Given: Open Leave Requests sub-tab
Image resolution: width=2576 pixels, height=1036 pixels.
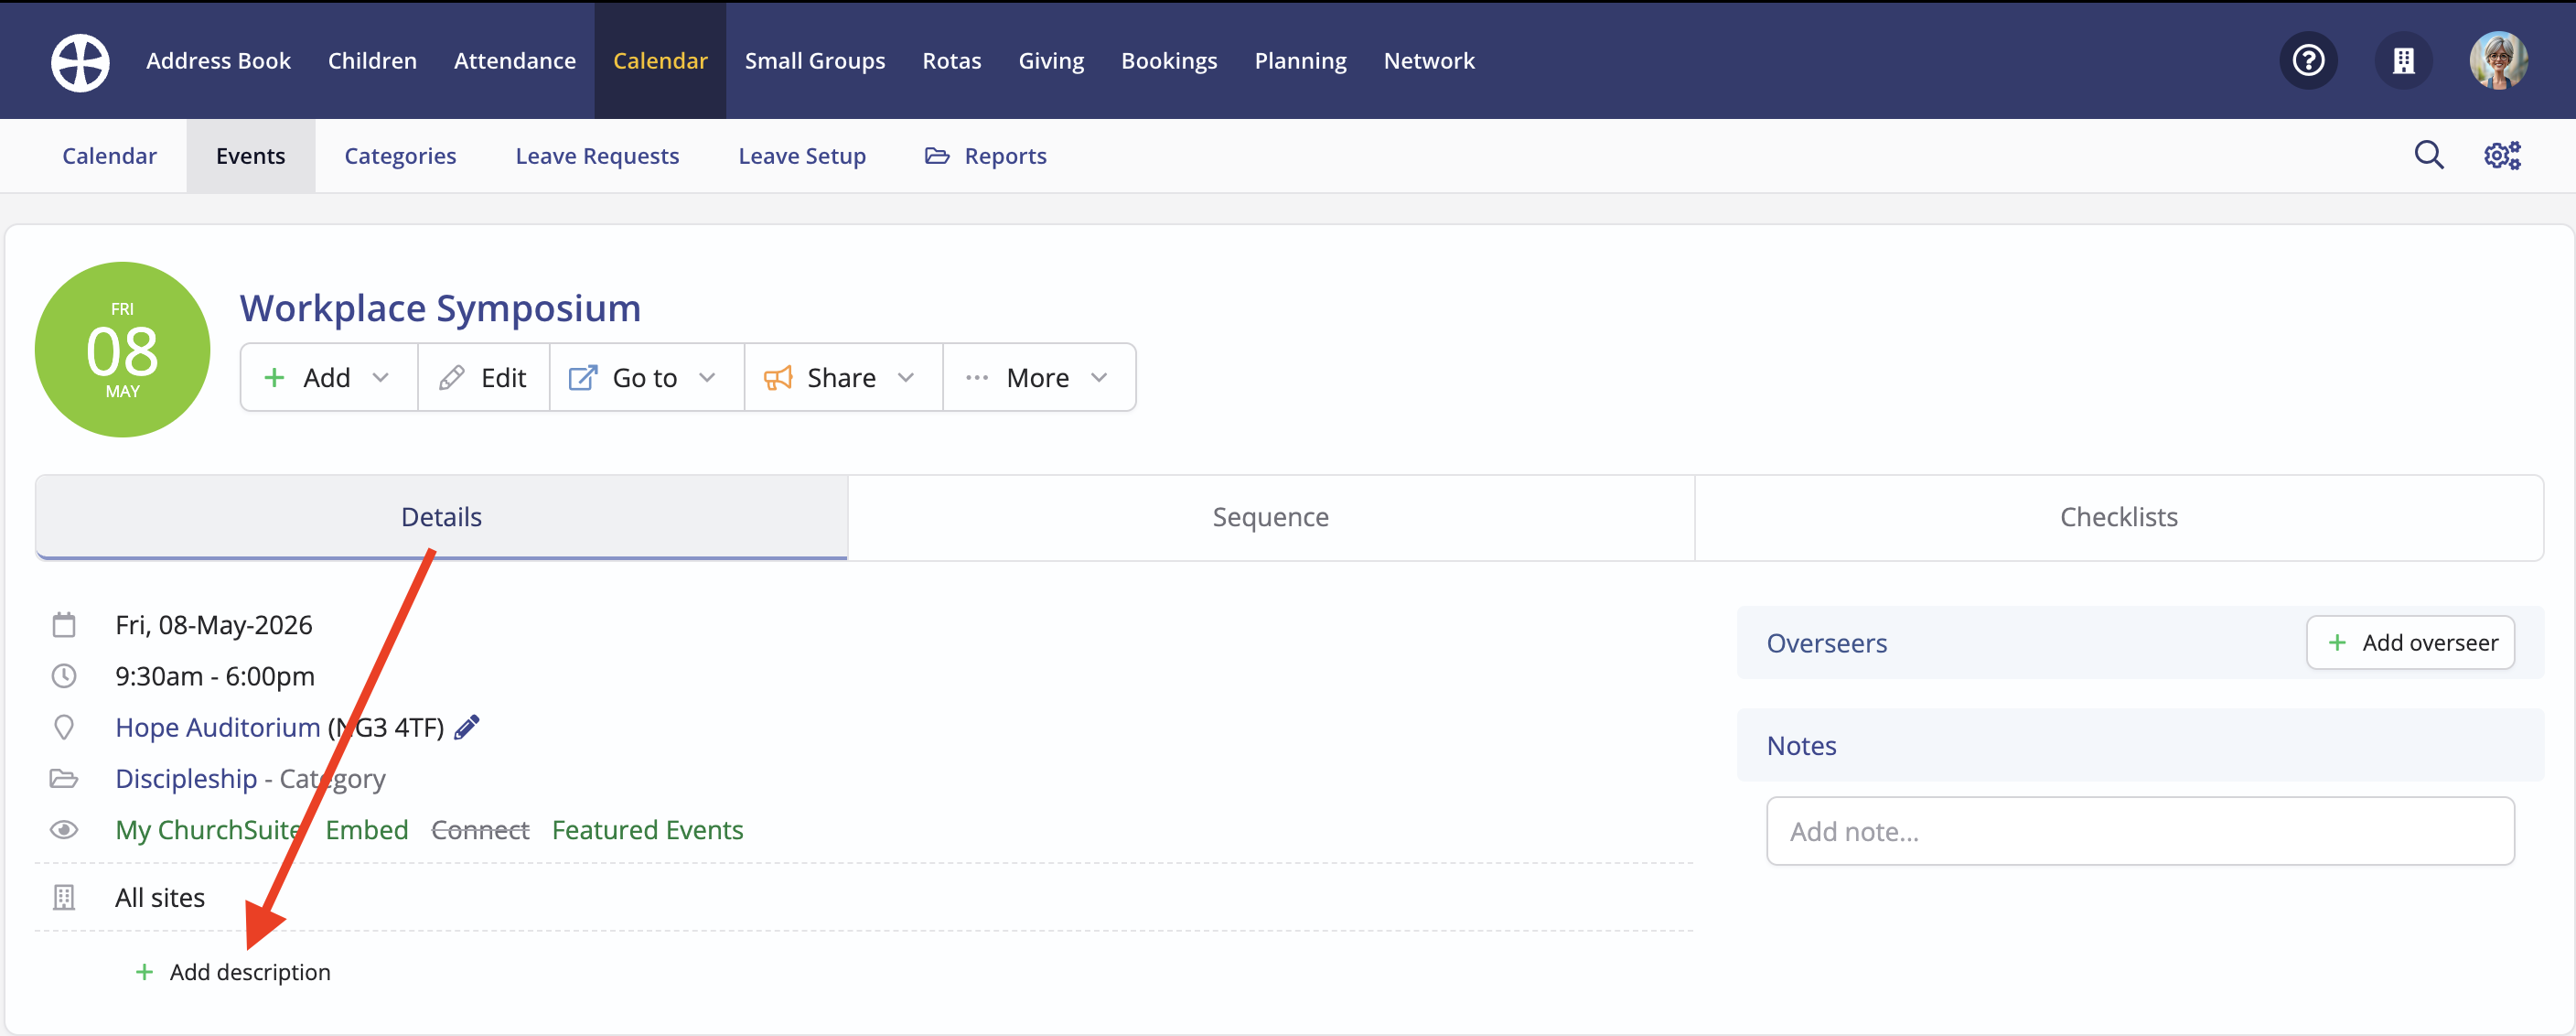Looking at the screenshot, I should coord(597,156).
